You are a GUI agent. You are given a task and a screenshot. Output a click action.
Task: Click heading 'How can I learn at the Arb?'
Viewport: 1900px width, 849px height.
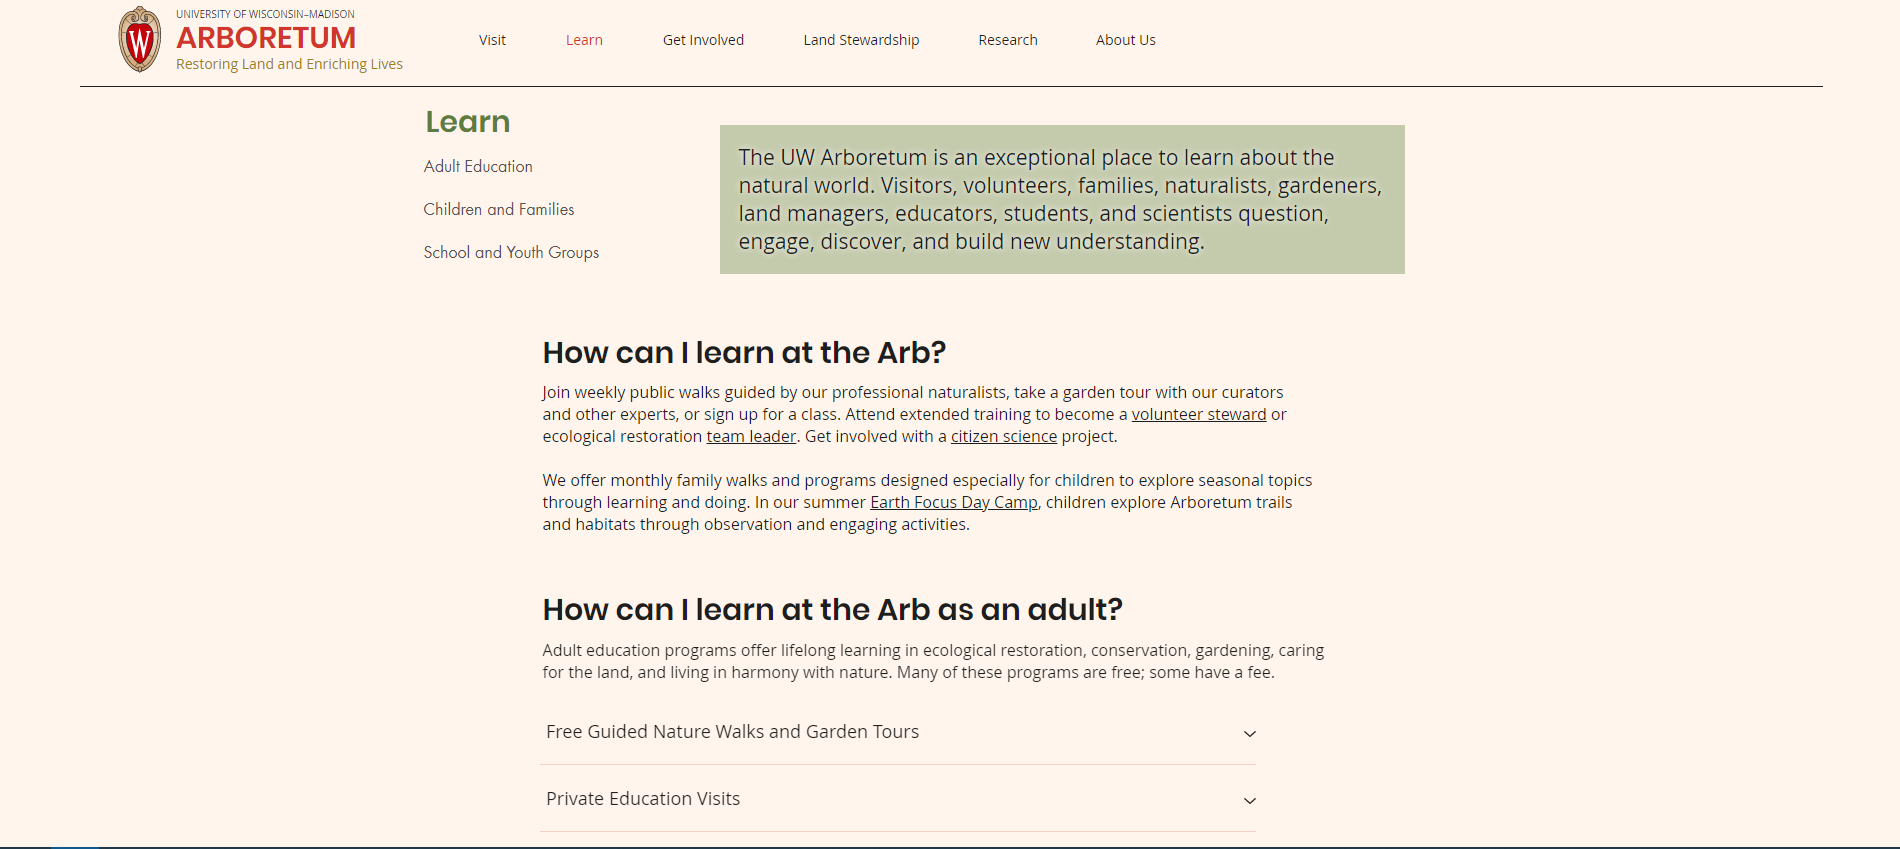tap(744, 352)
